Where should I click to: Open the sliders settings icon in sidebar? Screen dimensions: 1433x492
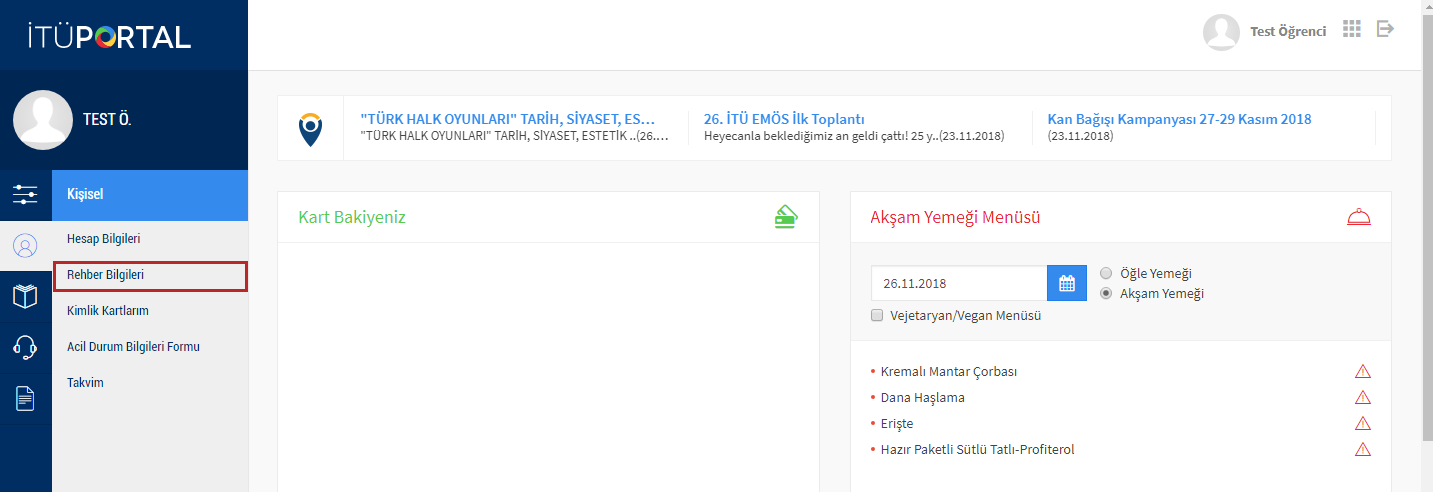click(x=25, y=195)
